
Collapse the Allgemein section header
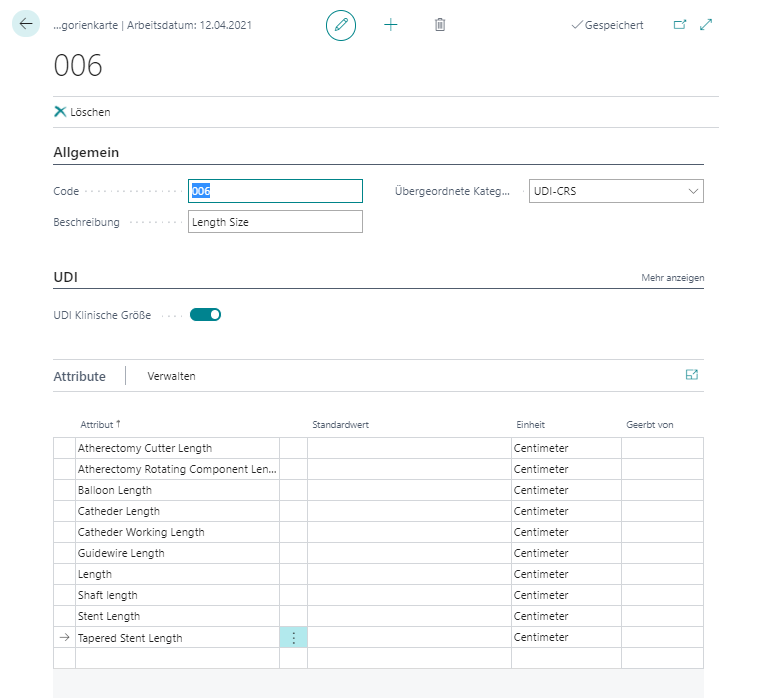pyautogui.click(x=86, y=153)
